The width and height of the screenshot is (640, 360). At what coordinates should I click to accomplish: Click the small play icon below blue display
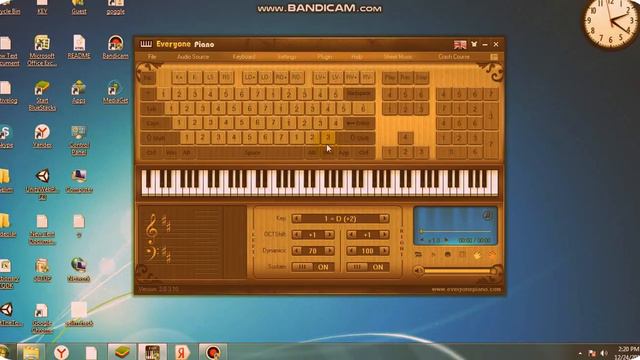(433, 255)
